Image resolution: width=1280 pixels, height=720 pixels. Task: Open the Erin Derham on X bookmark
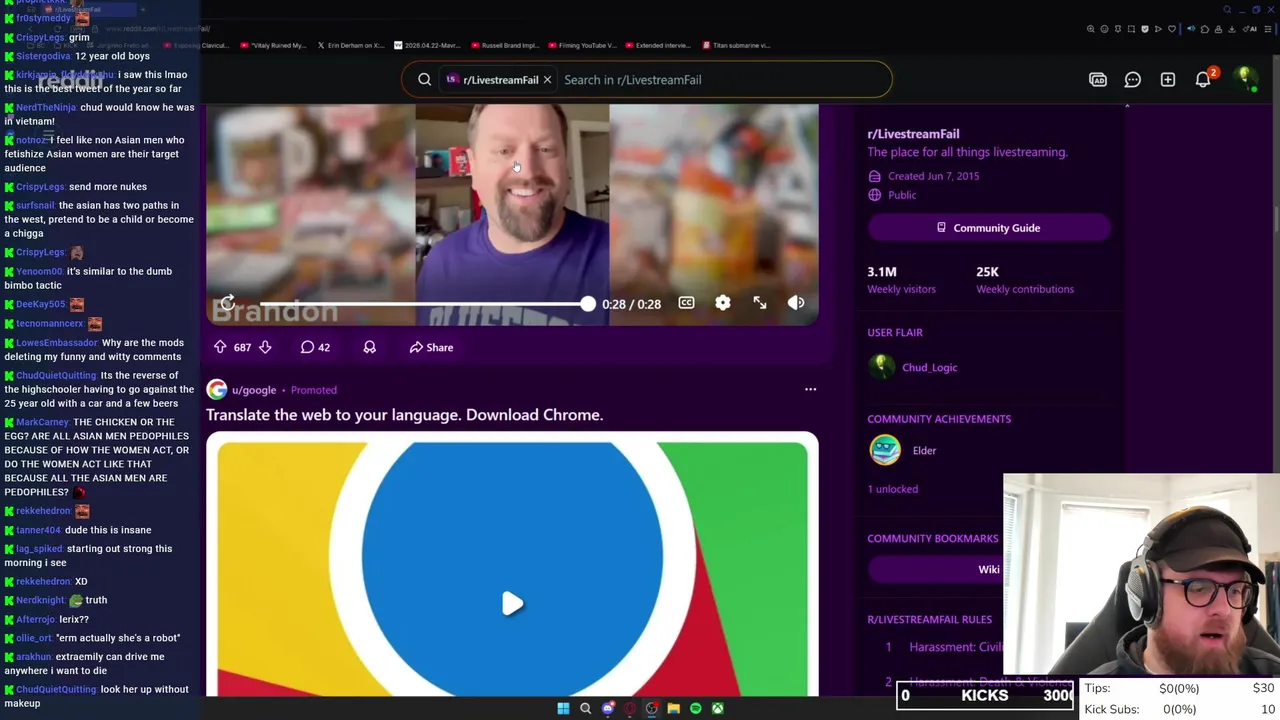[350, 45]
